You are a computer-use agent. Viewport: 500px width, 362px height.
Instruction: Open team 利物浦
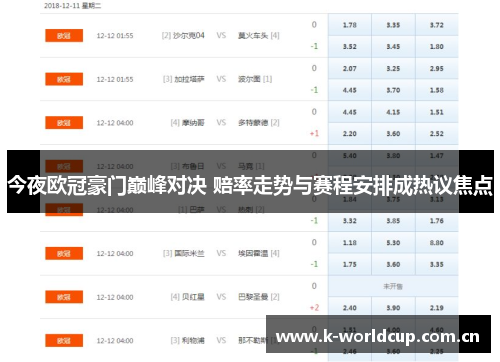pyautogui.click(x=193, y=341)
